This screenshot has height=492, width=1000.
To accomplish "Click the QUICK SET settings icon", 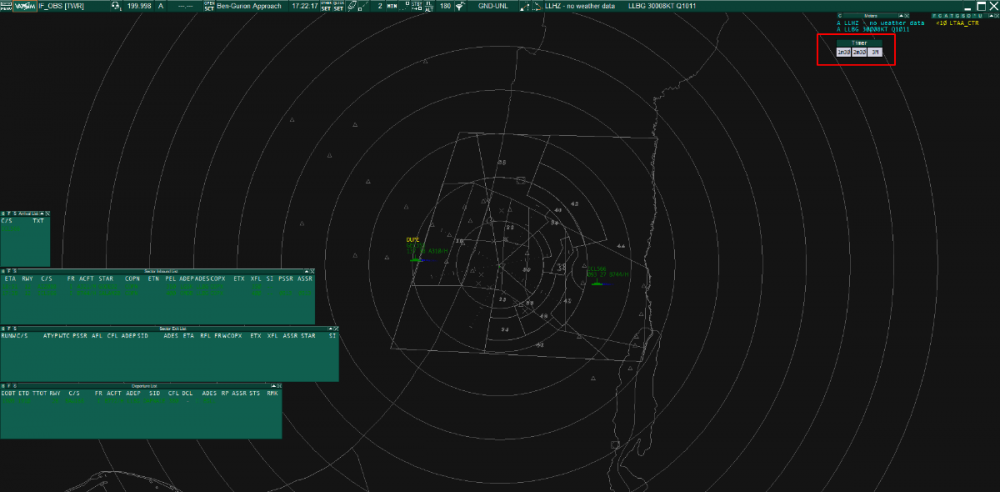I will click(338, 5).
